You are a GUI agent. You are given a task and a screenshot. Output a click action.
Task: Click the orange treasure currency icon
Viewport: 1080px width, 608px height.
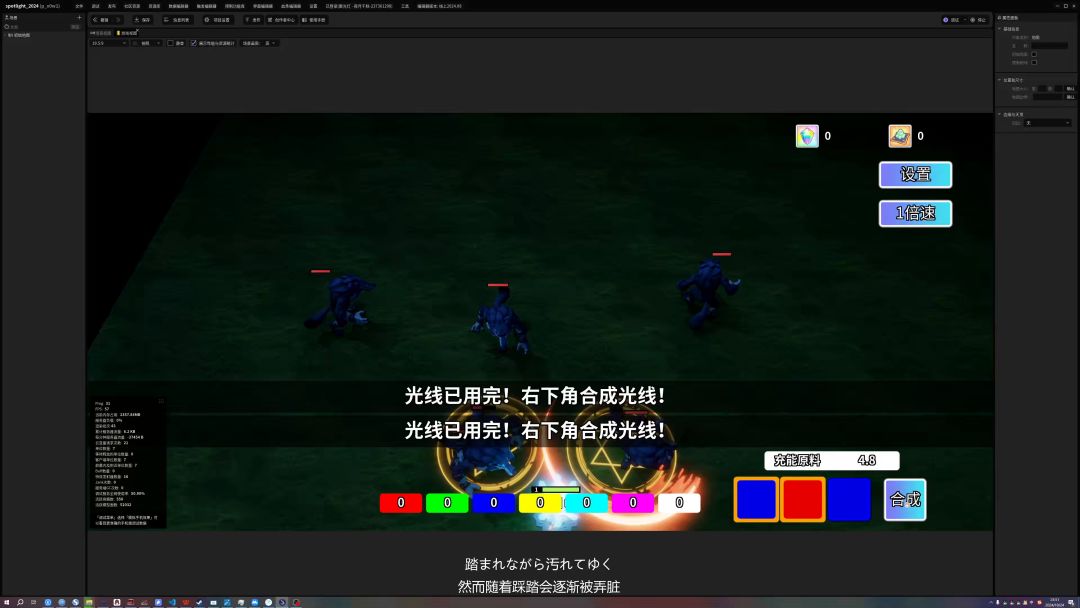(900, 136)
